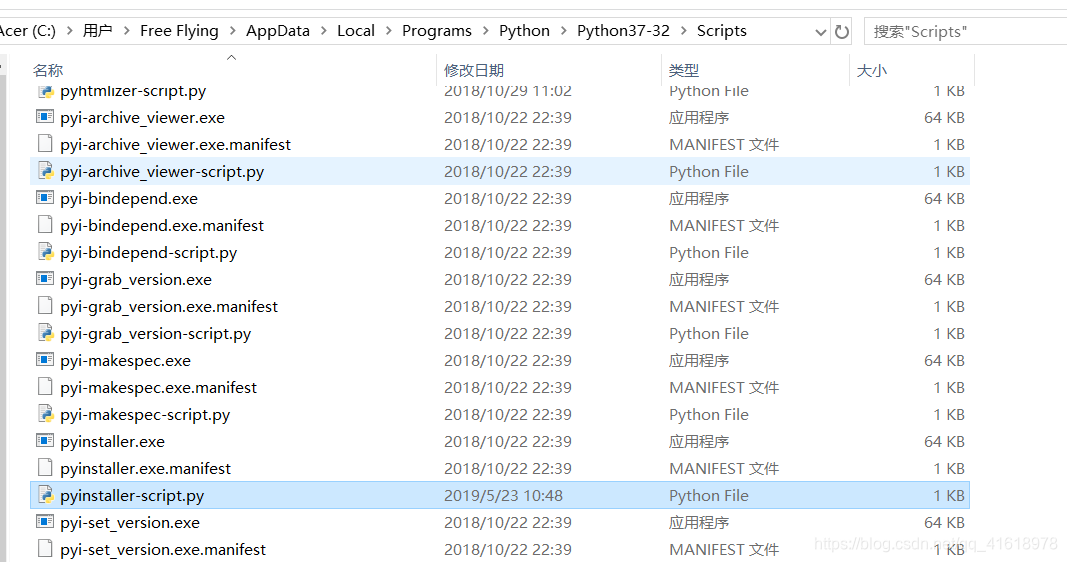Expand the chevron after Acer (C:)
1067x562 pixels.
coord(69,31)
